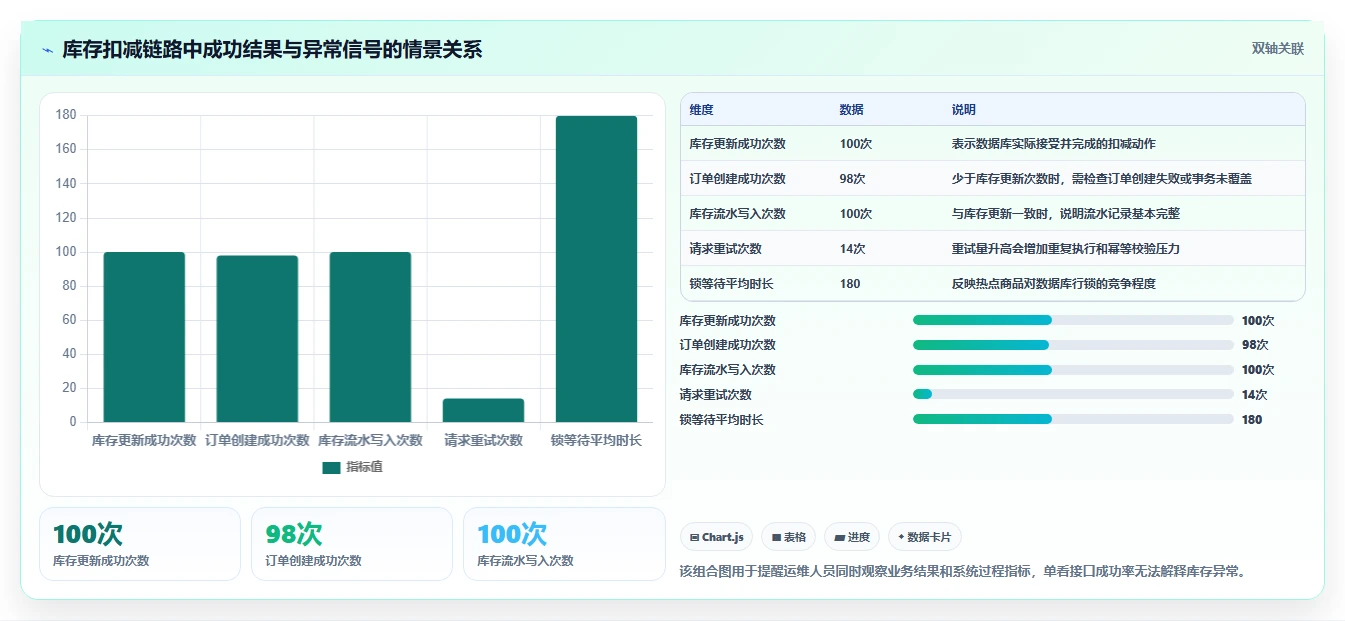Click x-axis label 锁等待平均时长 under the chart
This screenshot has height=621, width=1345.
[597, 440]
